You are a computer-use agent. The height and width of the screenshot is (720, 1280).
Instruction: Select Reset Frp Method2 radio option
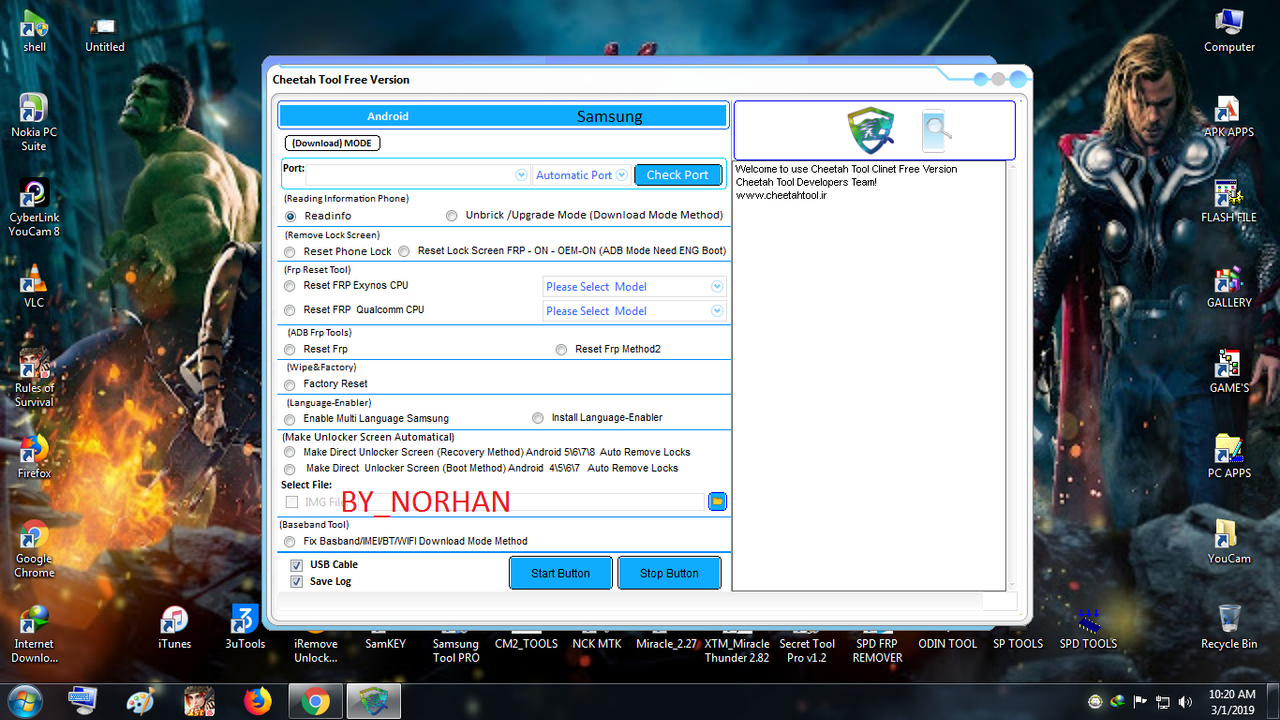(562, 350)
